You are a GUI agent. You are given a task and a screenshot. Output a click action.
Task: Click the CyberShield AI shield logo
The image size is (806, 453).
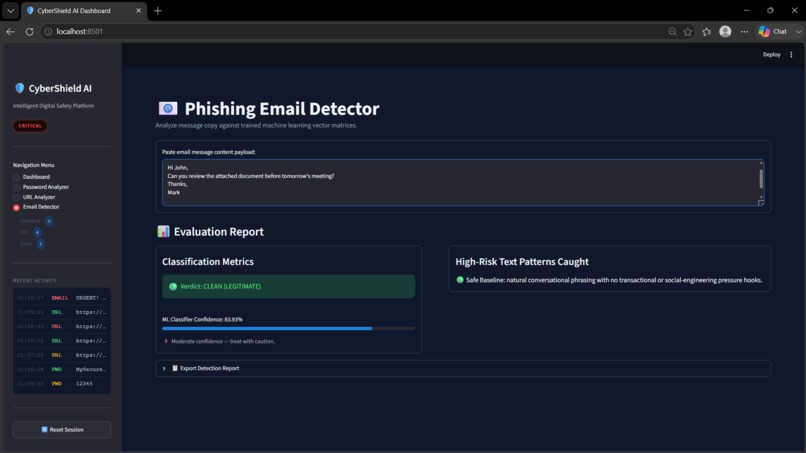20,88
